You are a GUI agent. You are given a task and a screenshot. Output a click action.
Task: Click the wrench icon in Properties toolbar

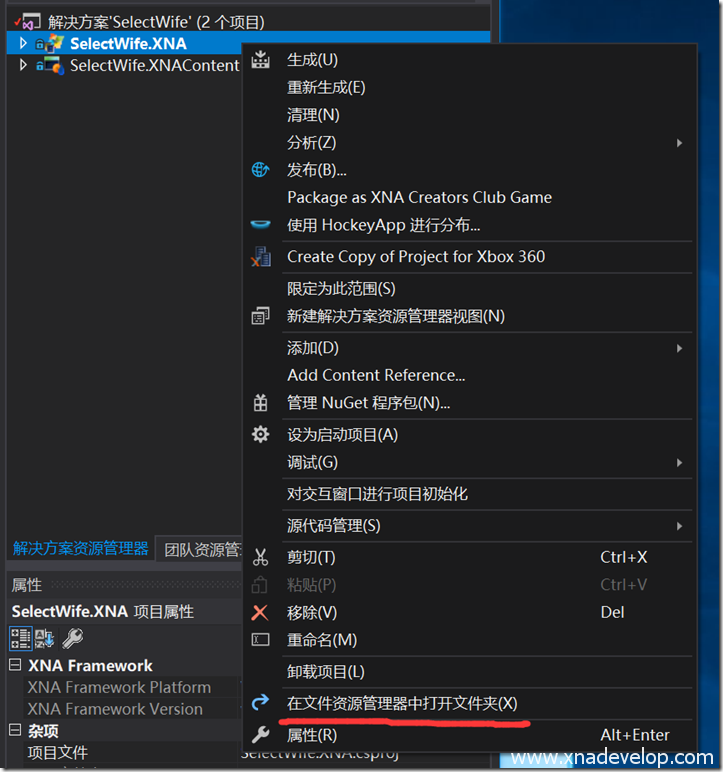73,638
